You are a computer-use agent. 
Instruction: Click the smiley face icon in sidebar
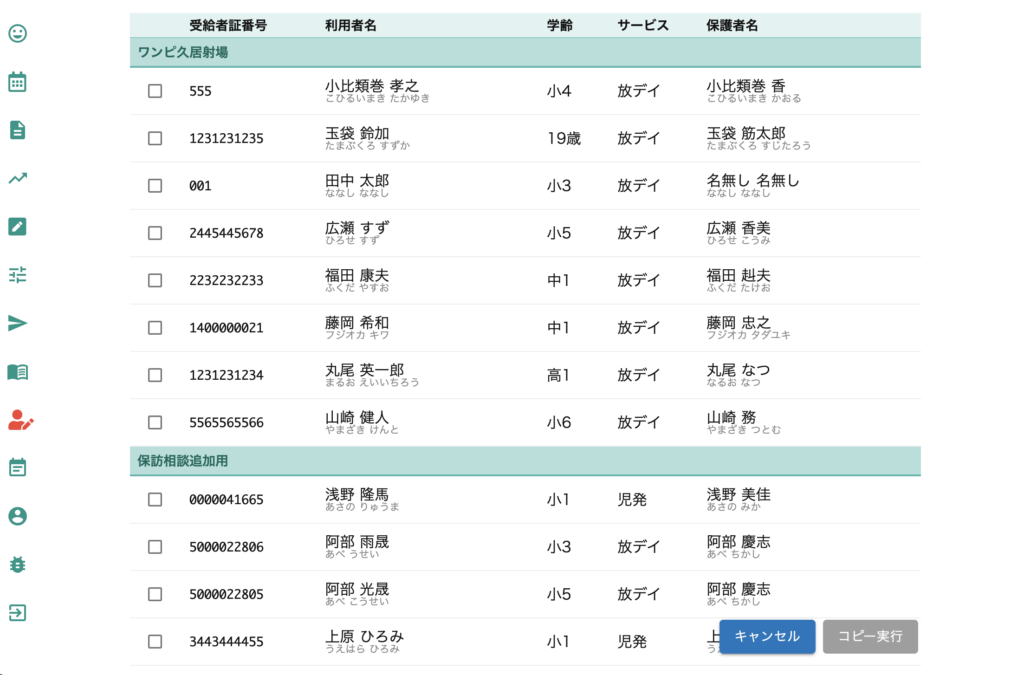click(x=18, y=33)
